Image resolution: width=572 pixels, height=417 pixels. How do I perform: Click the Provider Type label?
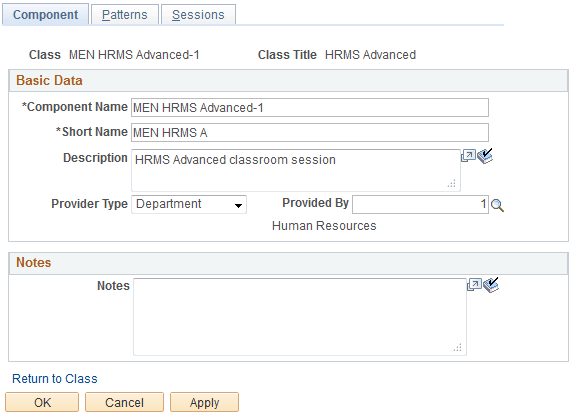pos(89,204)
